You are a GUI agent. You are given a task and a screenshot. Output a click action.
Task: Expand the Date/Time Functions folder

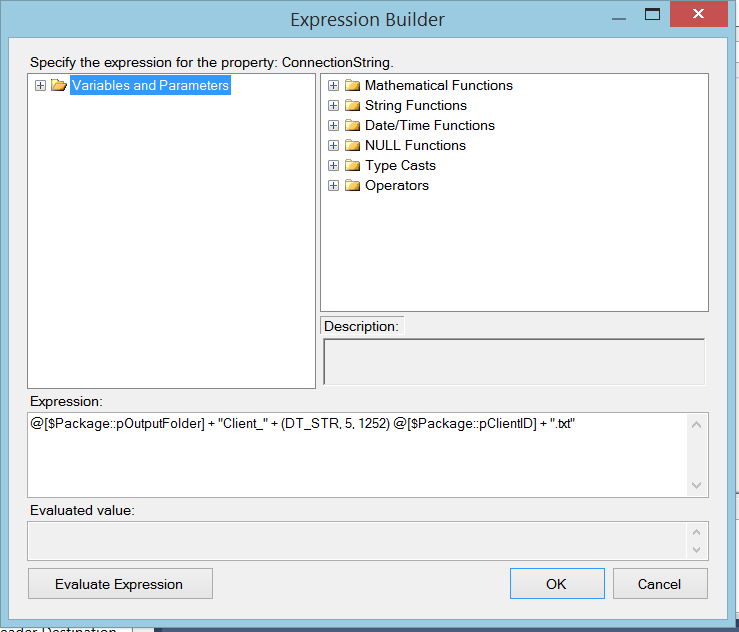click(x=333, y=125)
